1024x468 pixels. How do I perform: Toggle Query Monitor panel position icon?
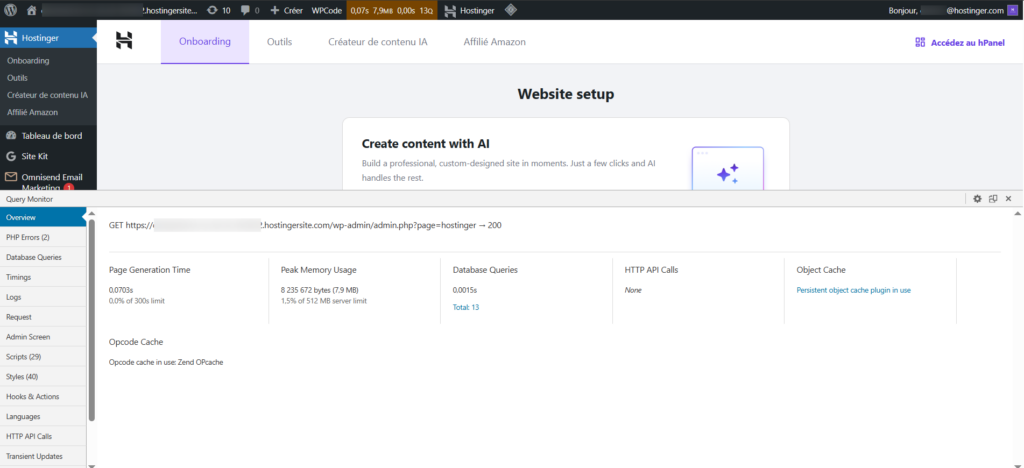tap(993, 199)
